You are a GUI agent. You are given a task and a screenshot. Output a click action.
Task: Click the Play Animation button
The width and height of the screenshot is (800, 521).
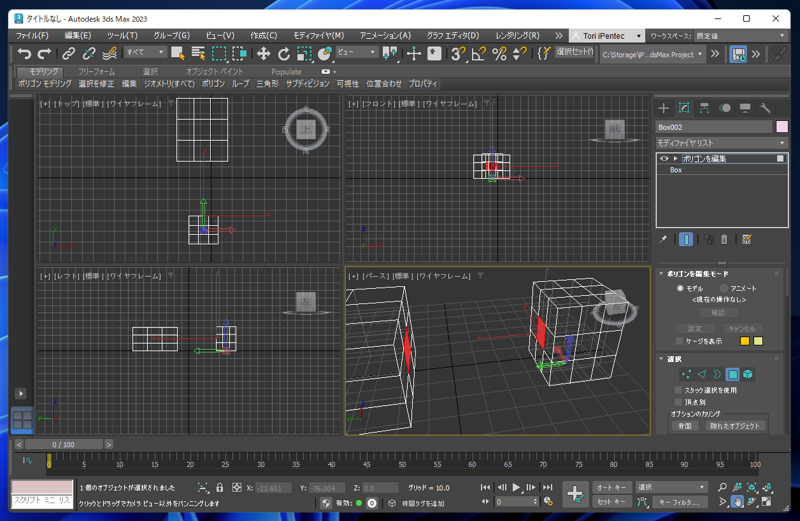pos(516,487)
